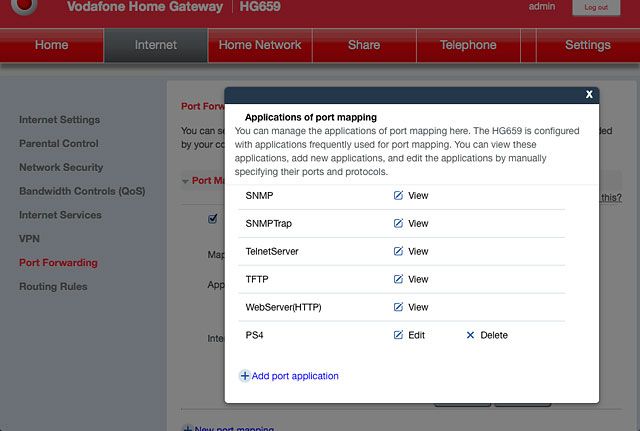
Task: Click the SNMP application name
Action: 259,196
